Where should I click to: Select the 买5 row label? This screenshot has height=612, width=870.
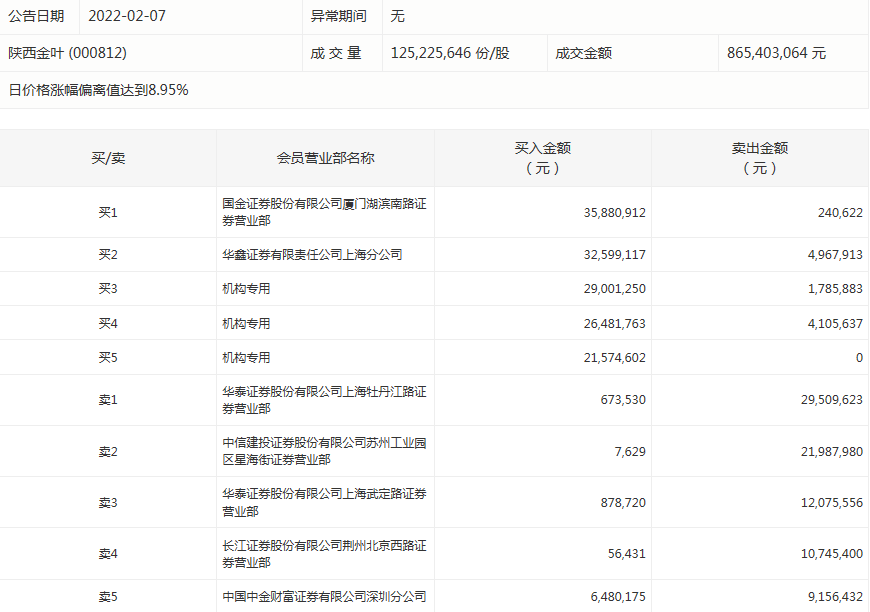(x=108, y=357)
